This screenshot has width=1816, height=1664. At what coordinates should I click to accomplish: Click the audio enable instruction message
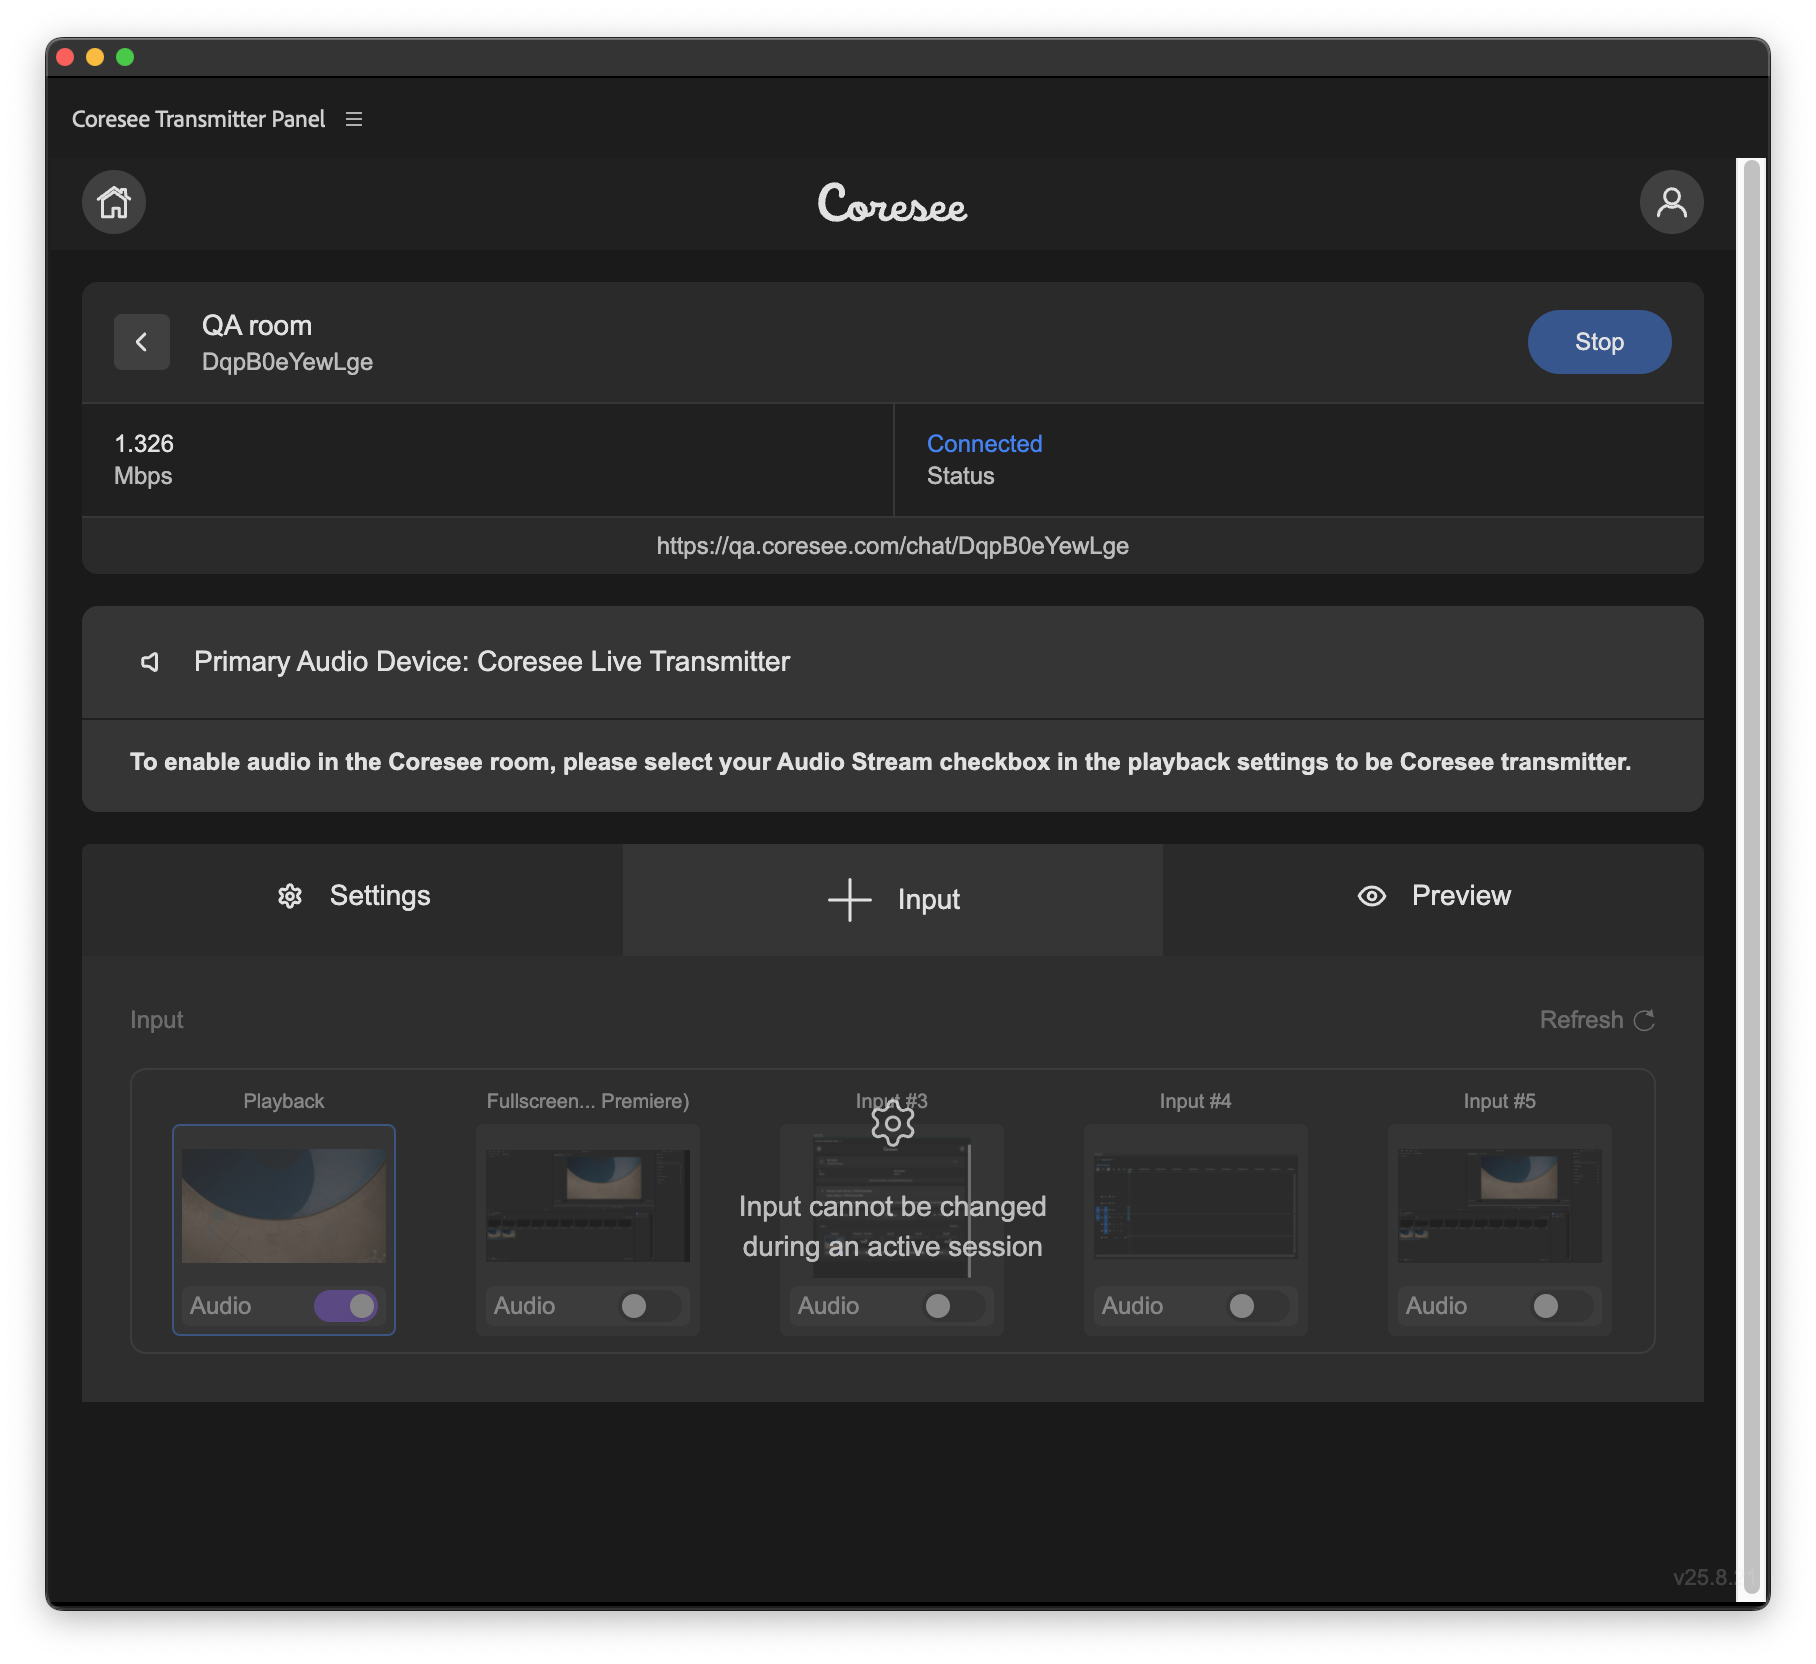click(x=880, y=762)
